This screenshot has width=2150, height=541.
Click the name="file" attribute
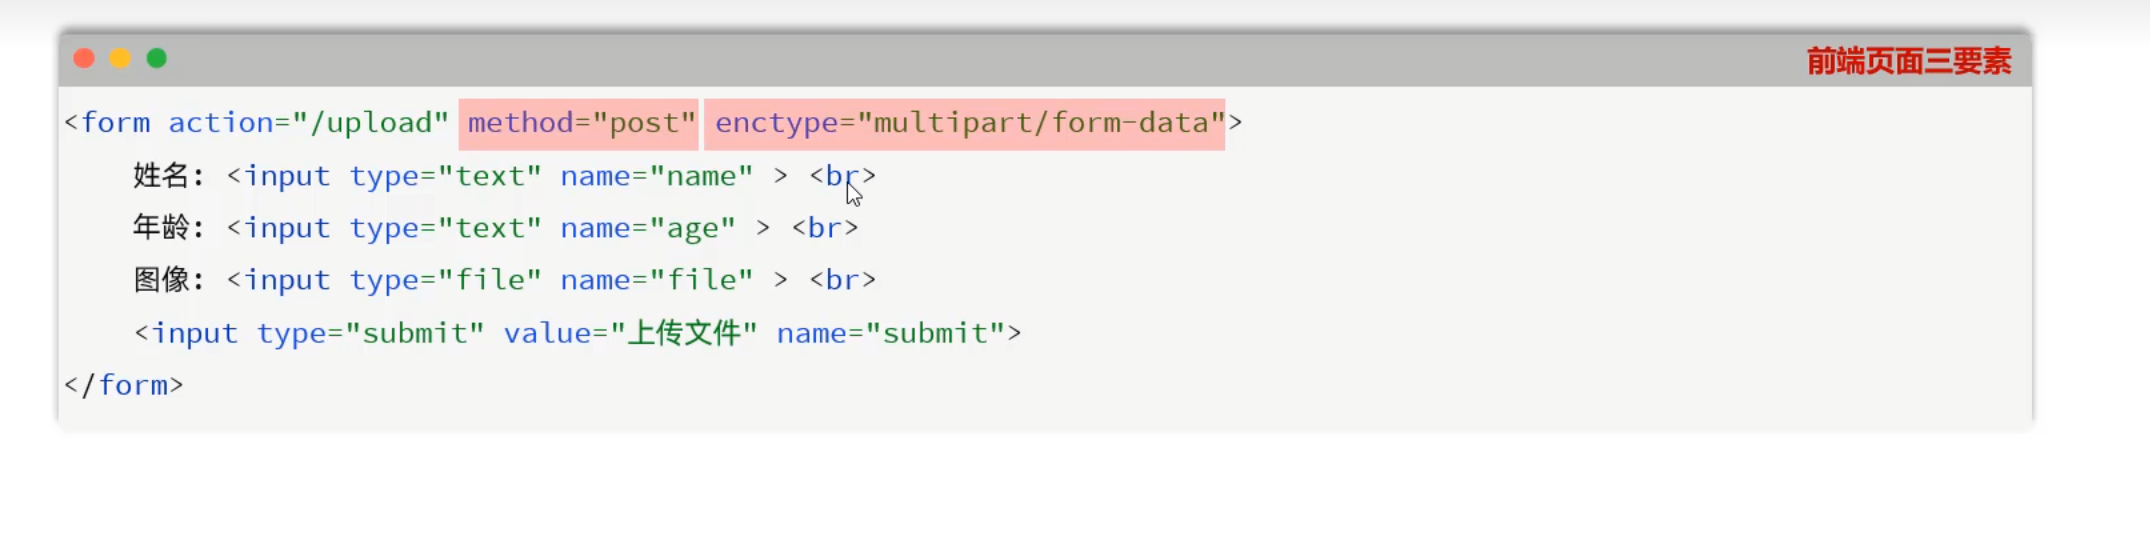[x=656, y=280]
